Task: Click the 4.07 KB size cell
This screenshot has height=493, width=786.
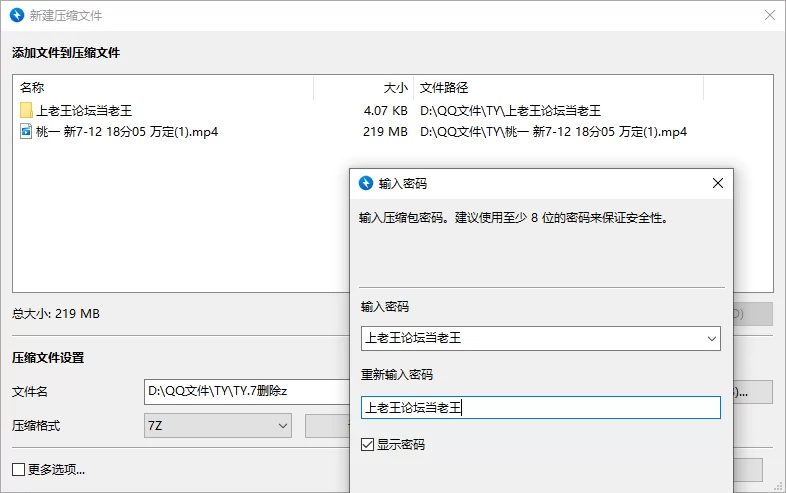Action: click(x=385, y=110)
